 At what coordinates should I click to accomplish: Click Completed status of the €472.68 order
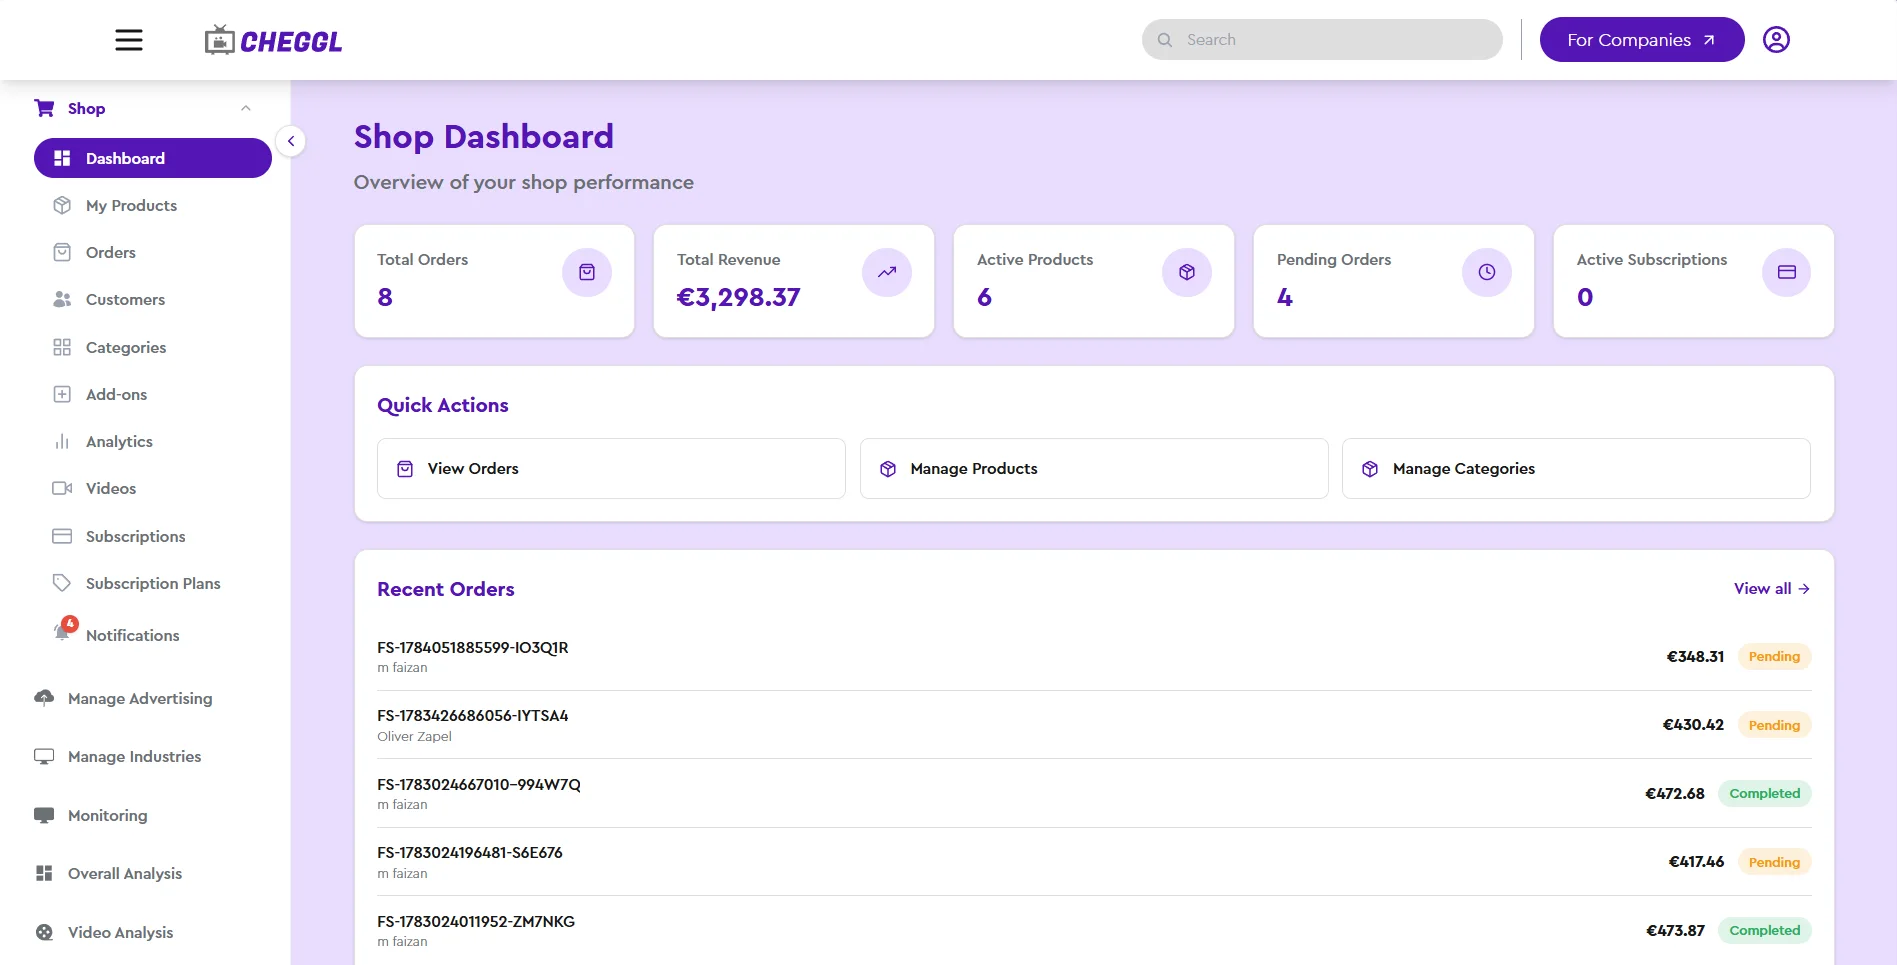[x=1765, y=793]
